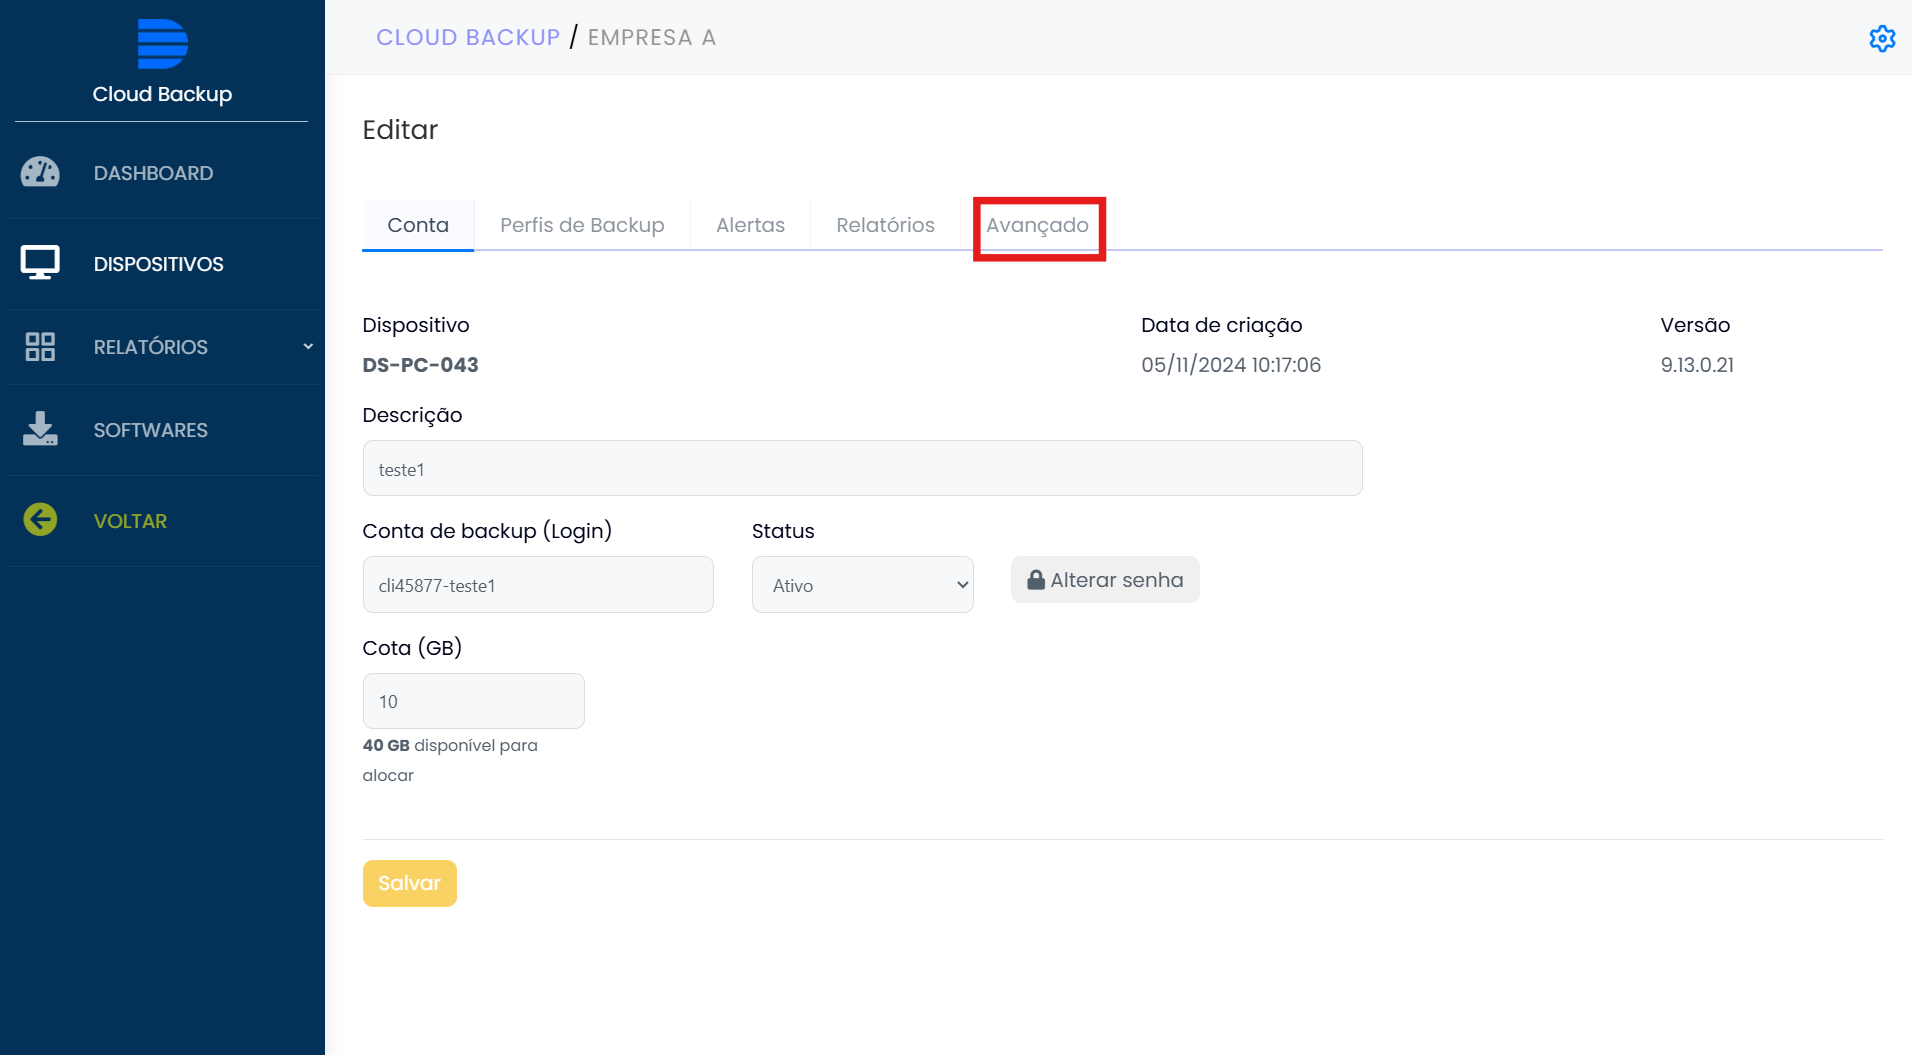Click the CLOUD BACKUP breadcrumb link
The image size is (1912, 1055).
[468, 37]
